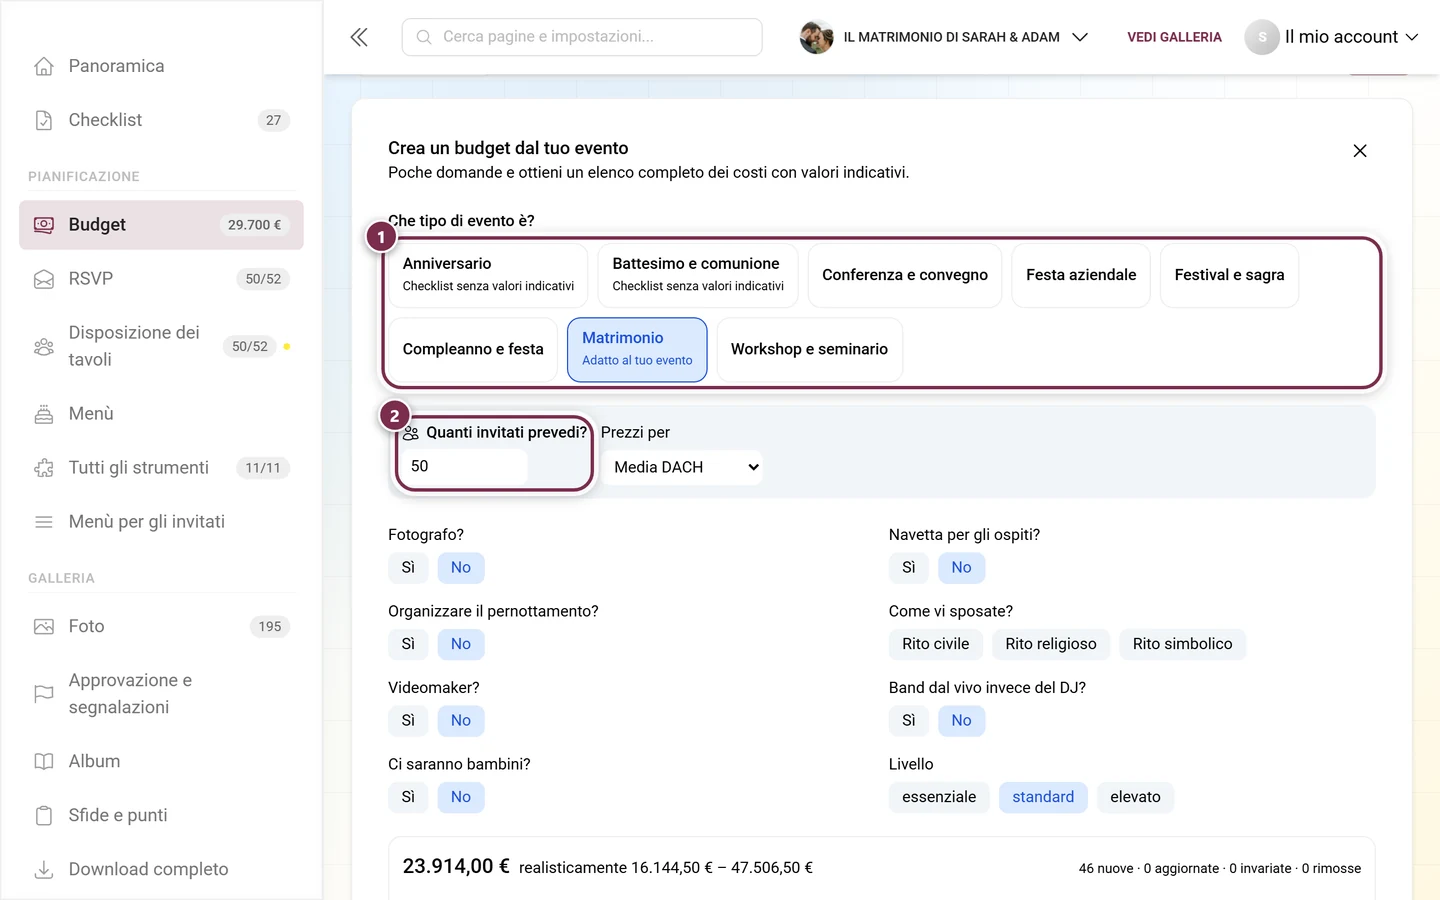1440x900 pixels.
Task: Select Sì for Ci saranno bambini
Action: 408,797
